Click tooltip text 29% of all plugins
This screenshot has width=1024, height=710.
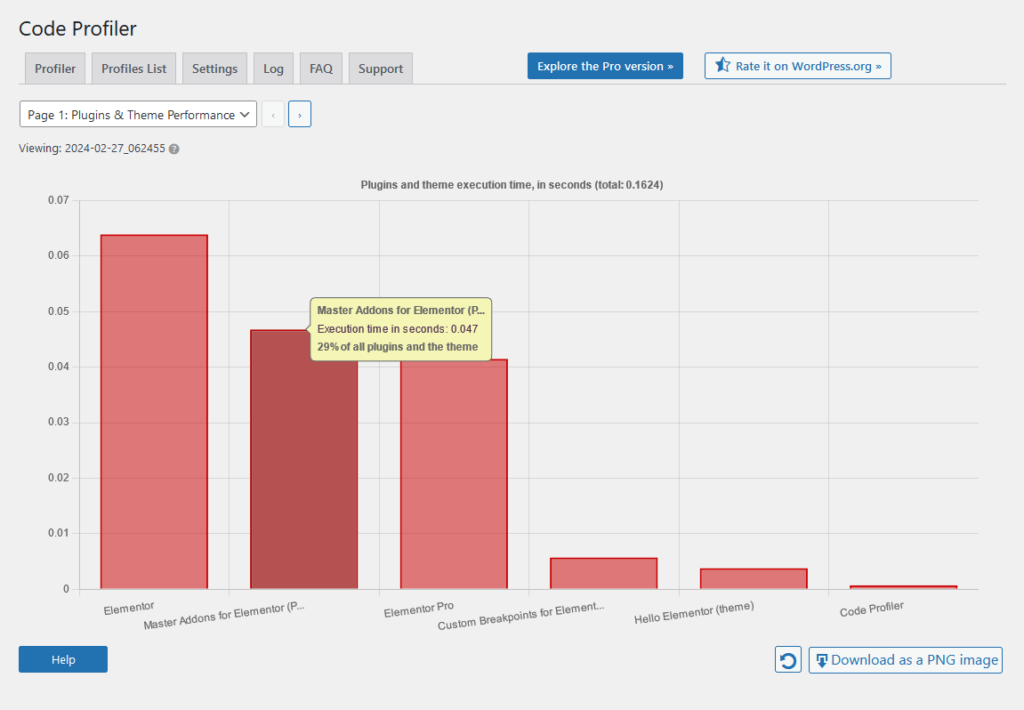click(x=398, y=347)
